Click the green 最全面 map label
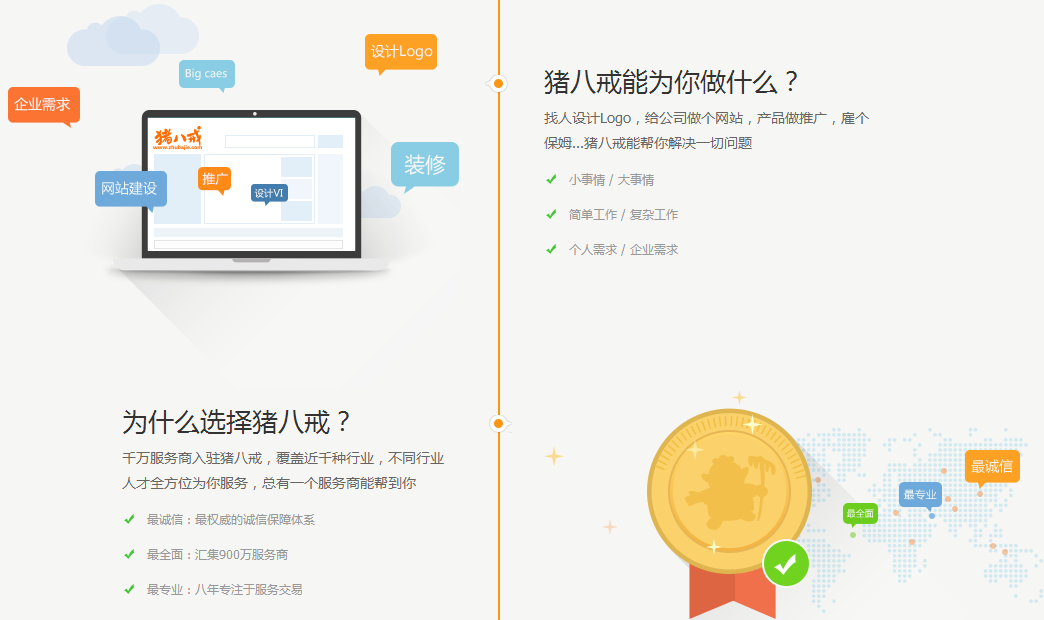The width and height of the screenshot is (1044, 620). coord(860,513)
